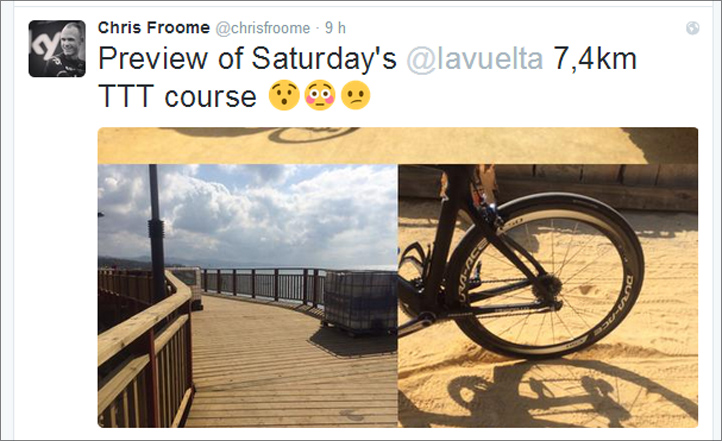Click the bicycle shadow on the sand
Screen dimensions: 722x441
566,391
